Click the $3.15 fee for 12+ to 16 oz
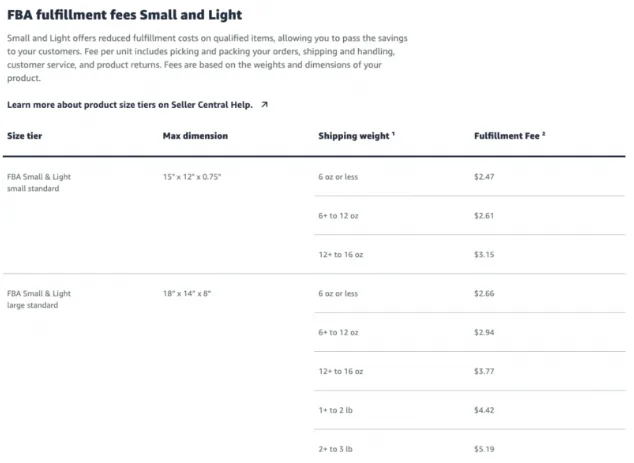This screenshot has height=463, width=634. point(484,254)
